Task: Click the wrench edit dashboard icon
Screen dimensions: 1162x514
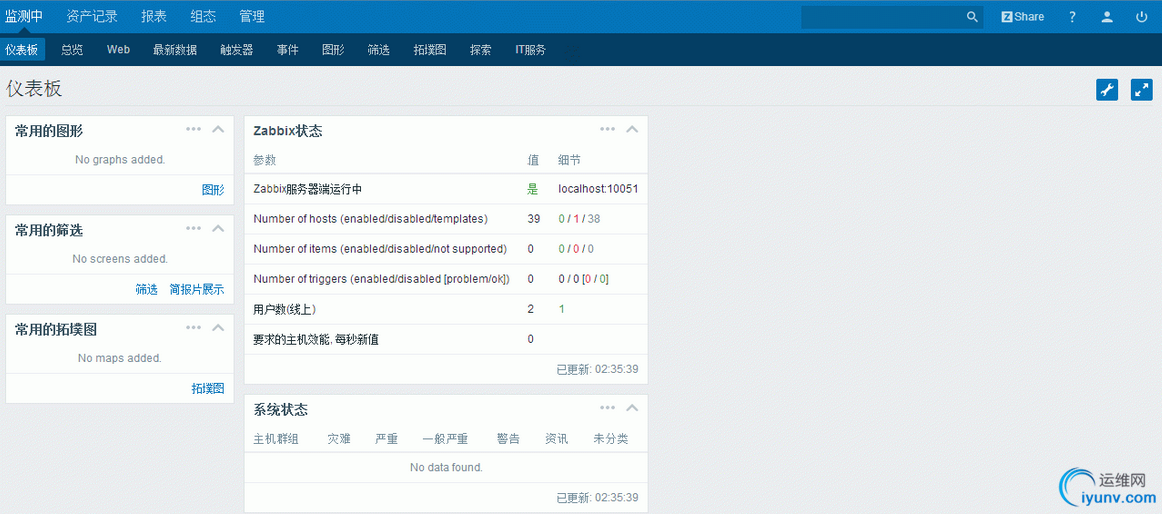Action: click(1107, 90)
